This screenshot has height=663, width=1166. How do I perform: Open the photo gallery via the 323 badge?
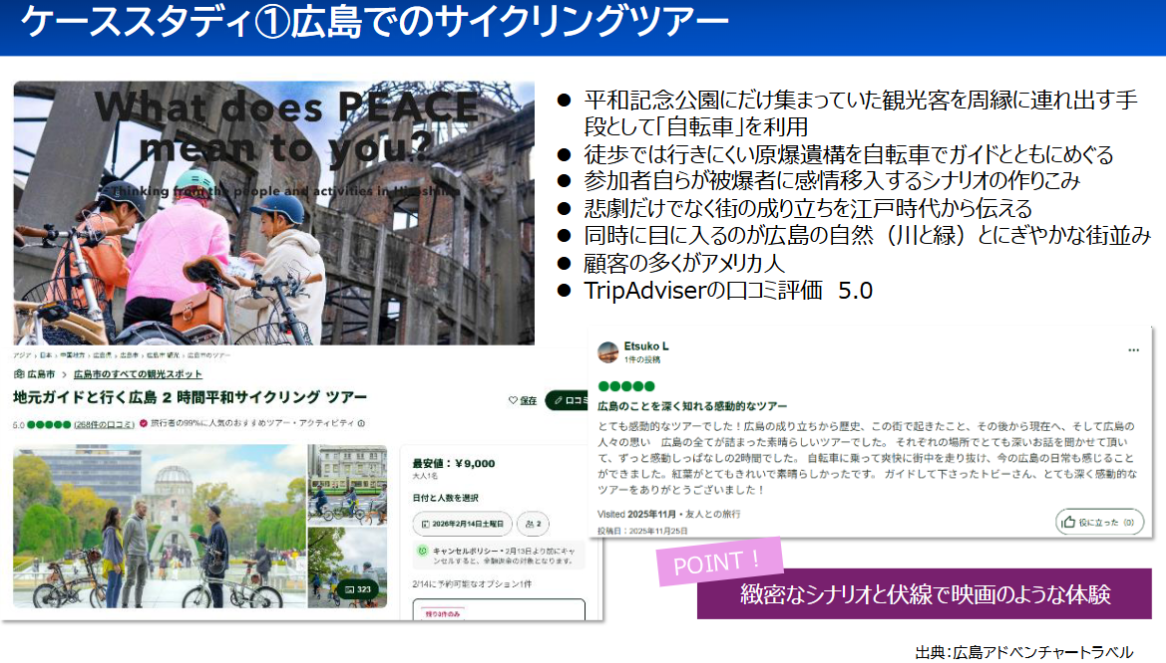356,589
